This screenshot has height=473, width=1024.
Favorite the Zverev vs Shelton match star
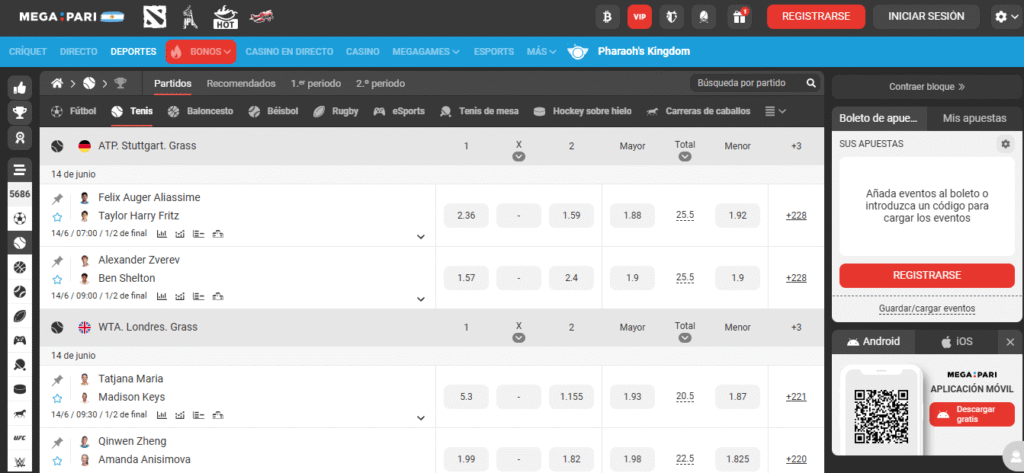click(57, 280)
